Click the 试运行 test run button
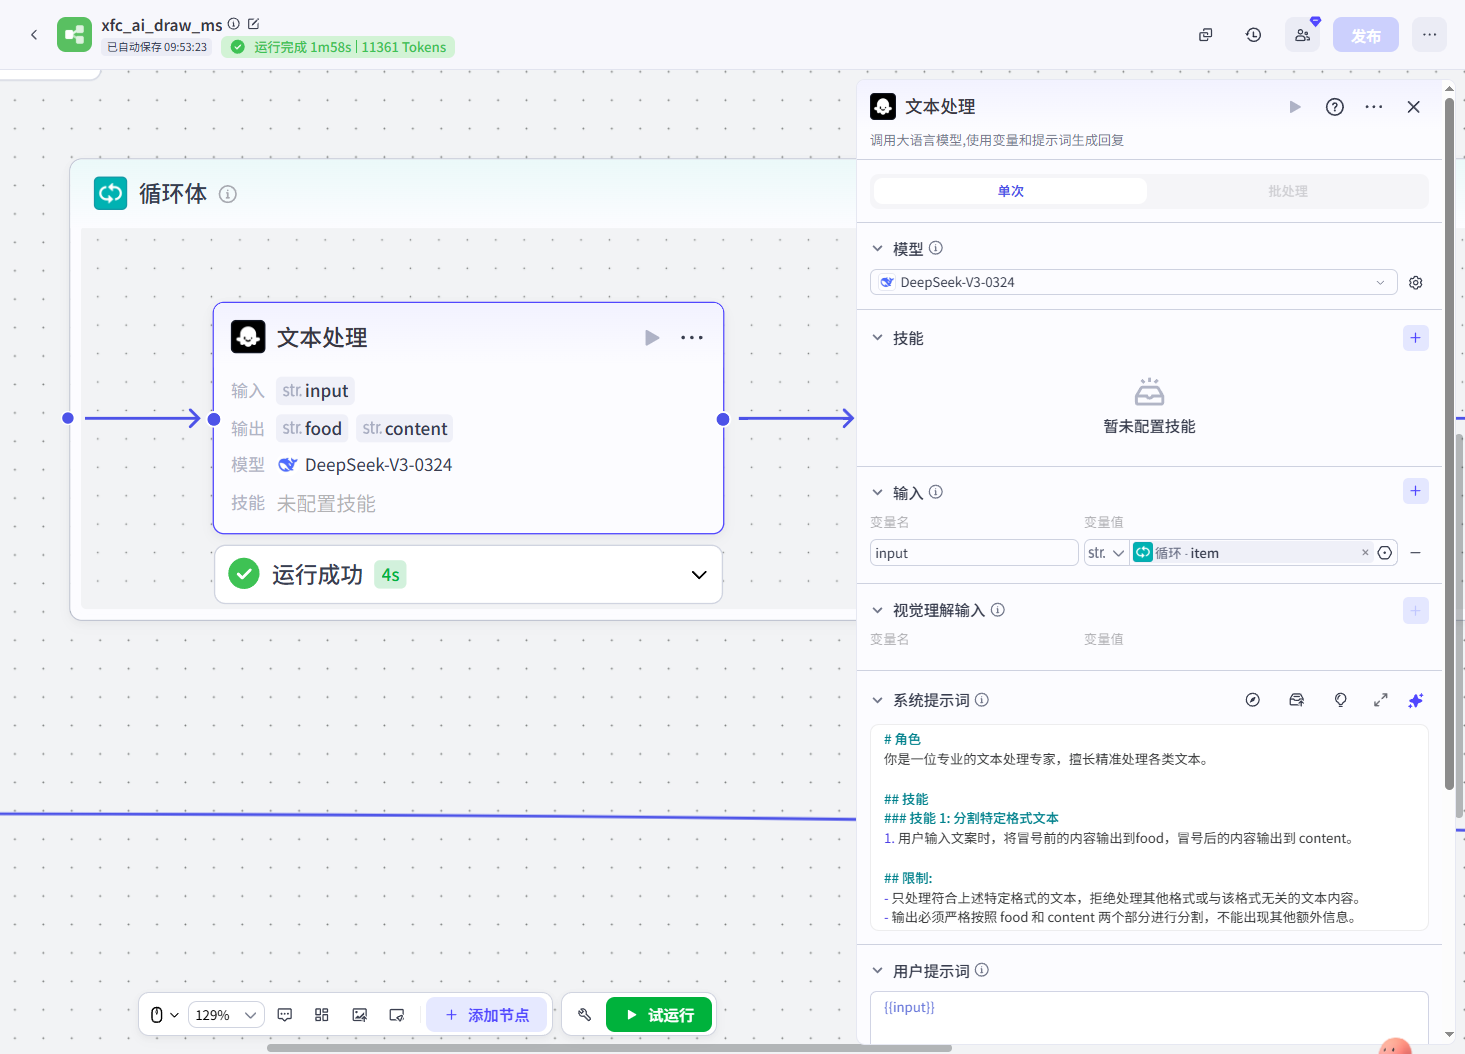The image size is (1465, 1054). point(659,1015)
